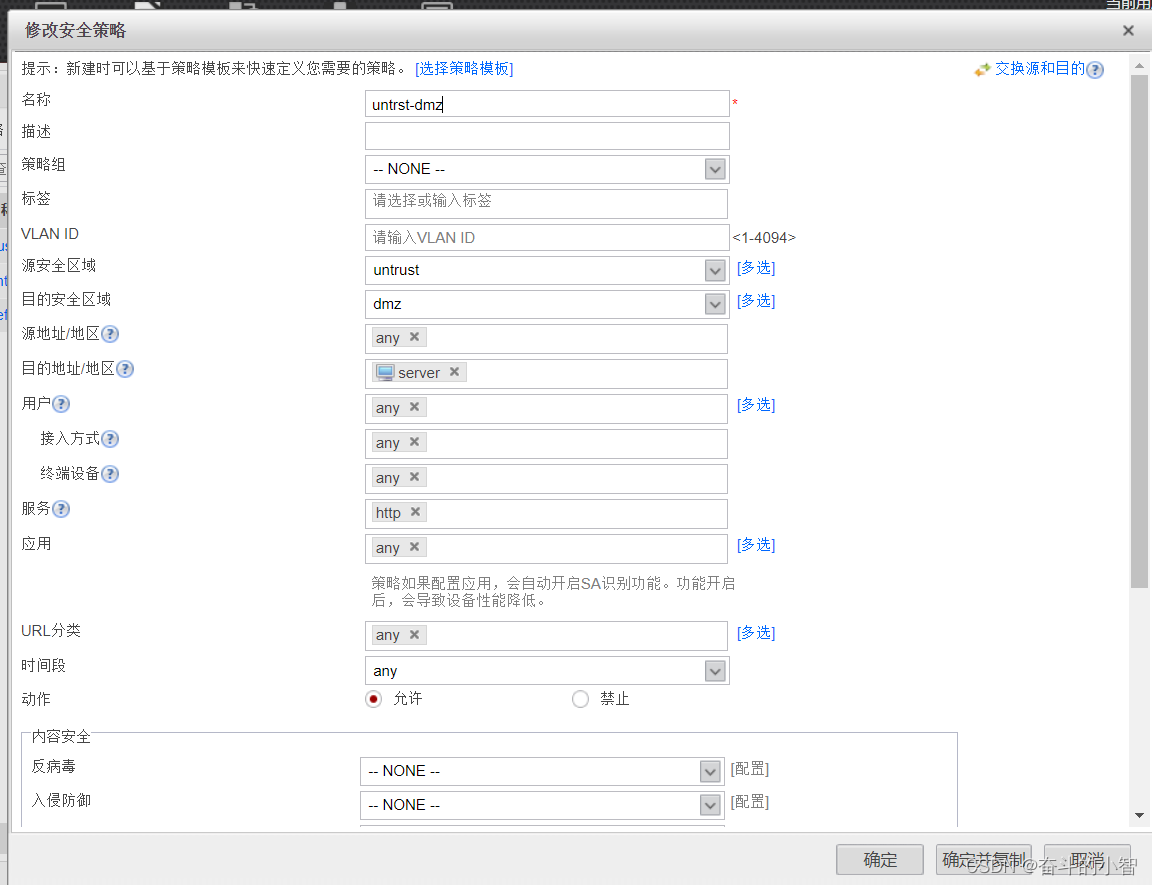1152x885 pixels.
Task: Click the 名称 input field
Action: (547, 104)
